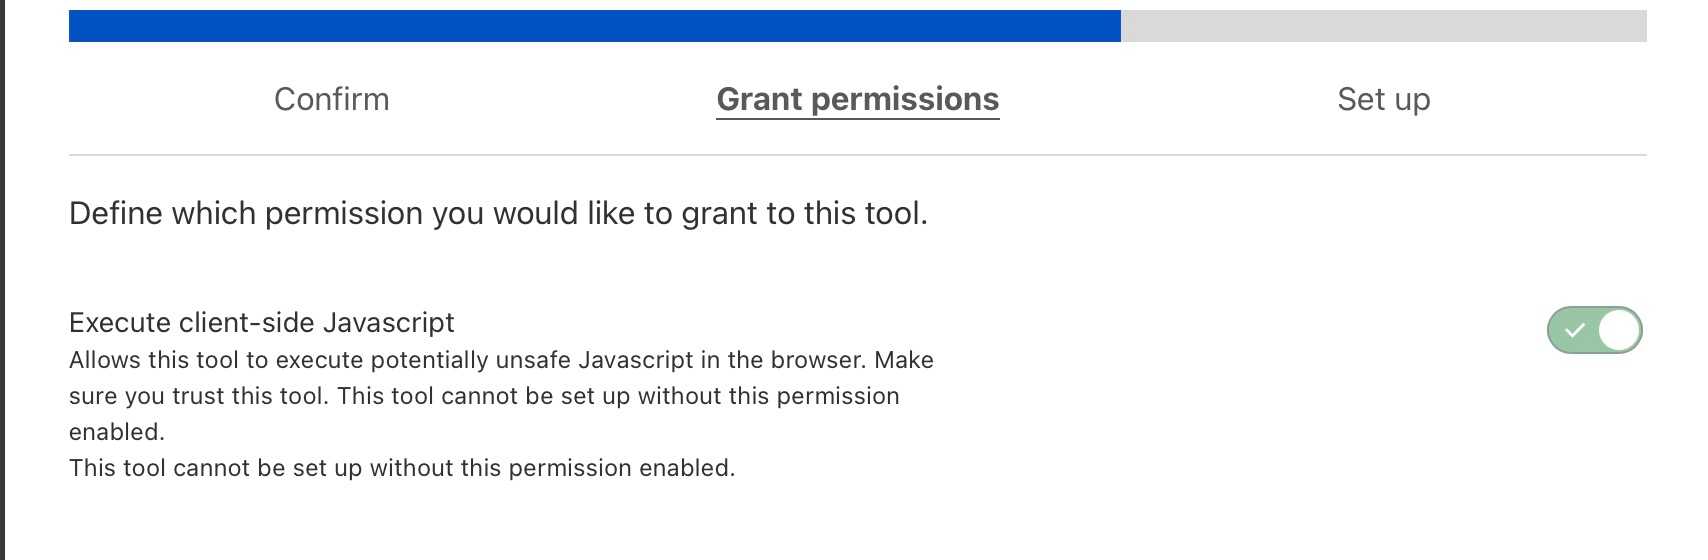Screen dimensions: 1708x560
Task: Click the Execute client-side Javascript label
Action: click(x=261, y=322)
